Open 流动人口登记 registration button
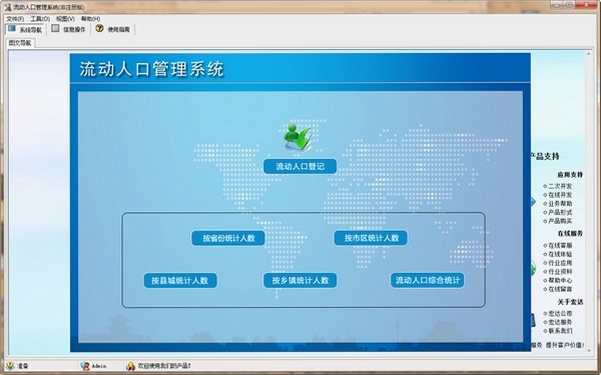Viewport: 601px width, 375px height. [x=300, y=166]
